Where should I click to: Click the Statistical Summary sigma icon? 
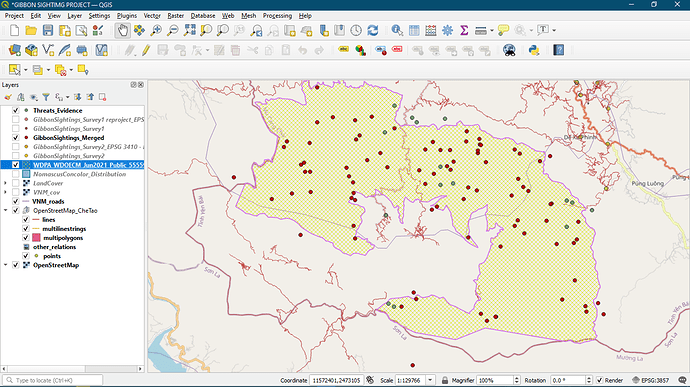click(x=464, y=30)
